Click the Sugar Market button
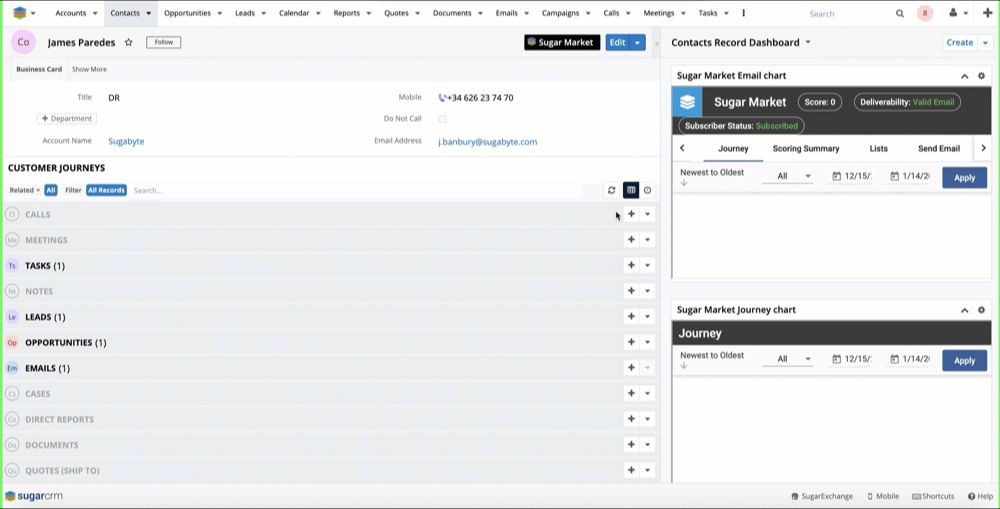This screenshot has height=509, width=1000. (562, 42)
